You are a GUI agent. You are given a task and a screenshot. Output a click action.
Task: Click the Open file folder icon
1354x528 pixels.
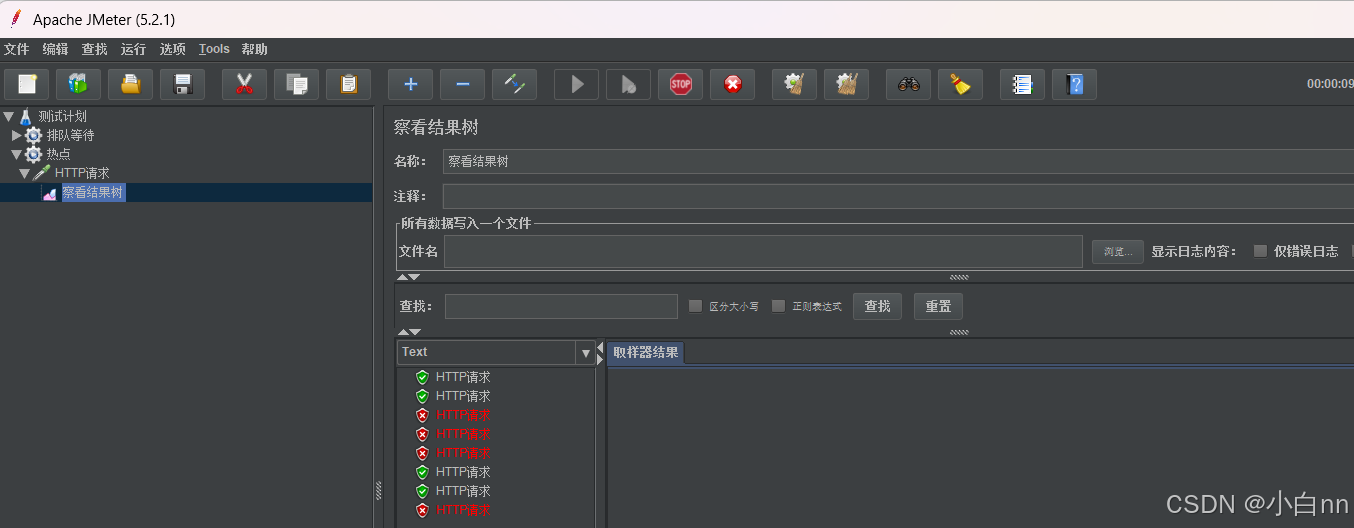pyautogui.click(x=131, y=84)
